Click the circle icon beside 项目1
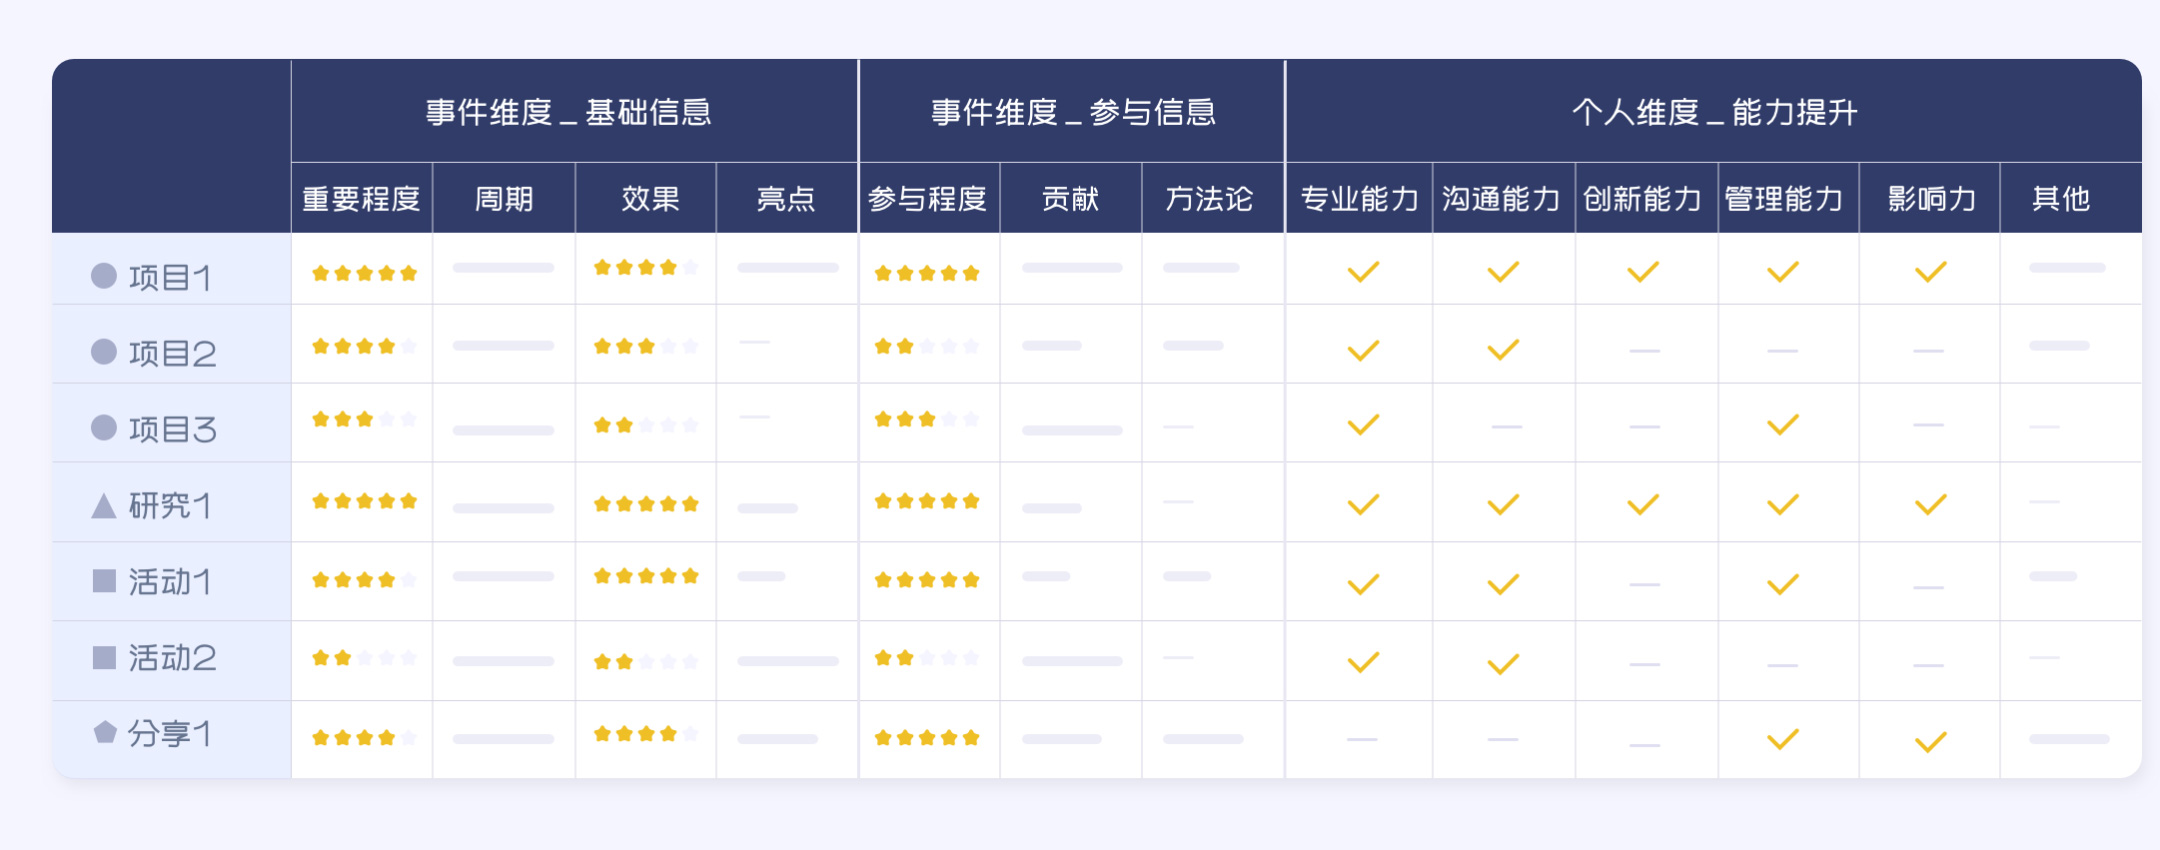2160x850 pixels. (104, 276)
